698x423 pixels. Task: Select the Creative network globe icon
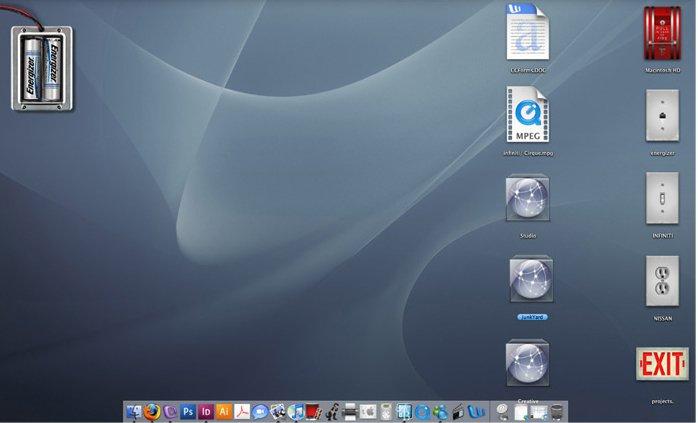[528, 363]
